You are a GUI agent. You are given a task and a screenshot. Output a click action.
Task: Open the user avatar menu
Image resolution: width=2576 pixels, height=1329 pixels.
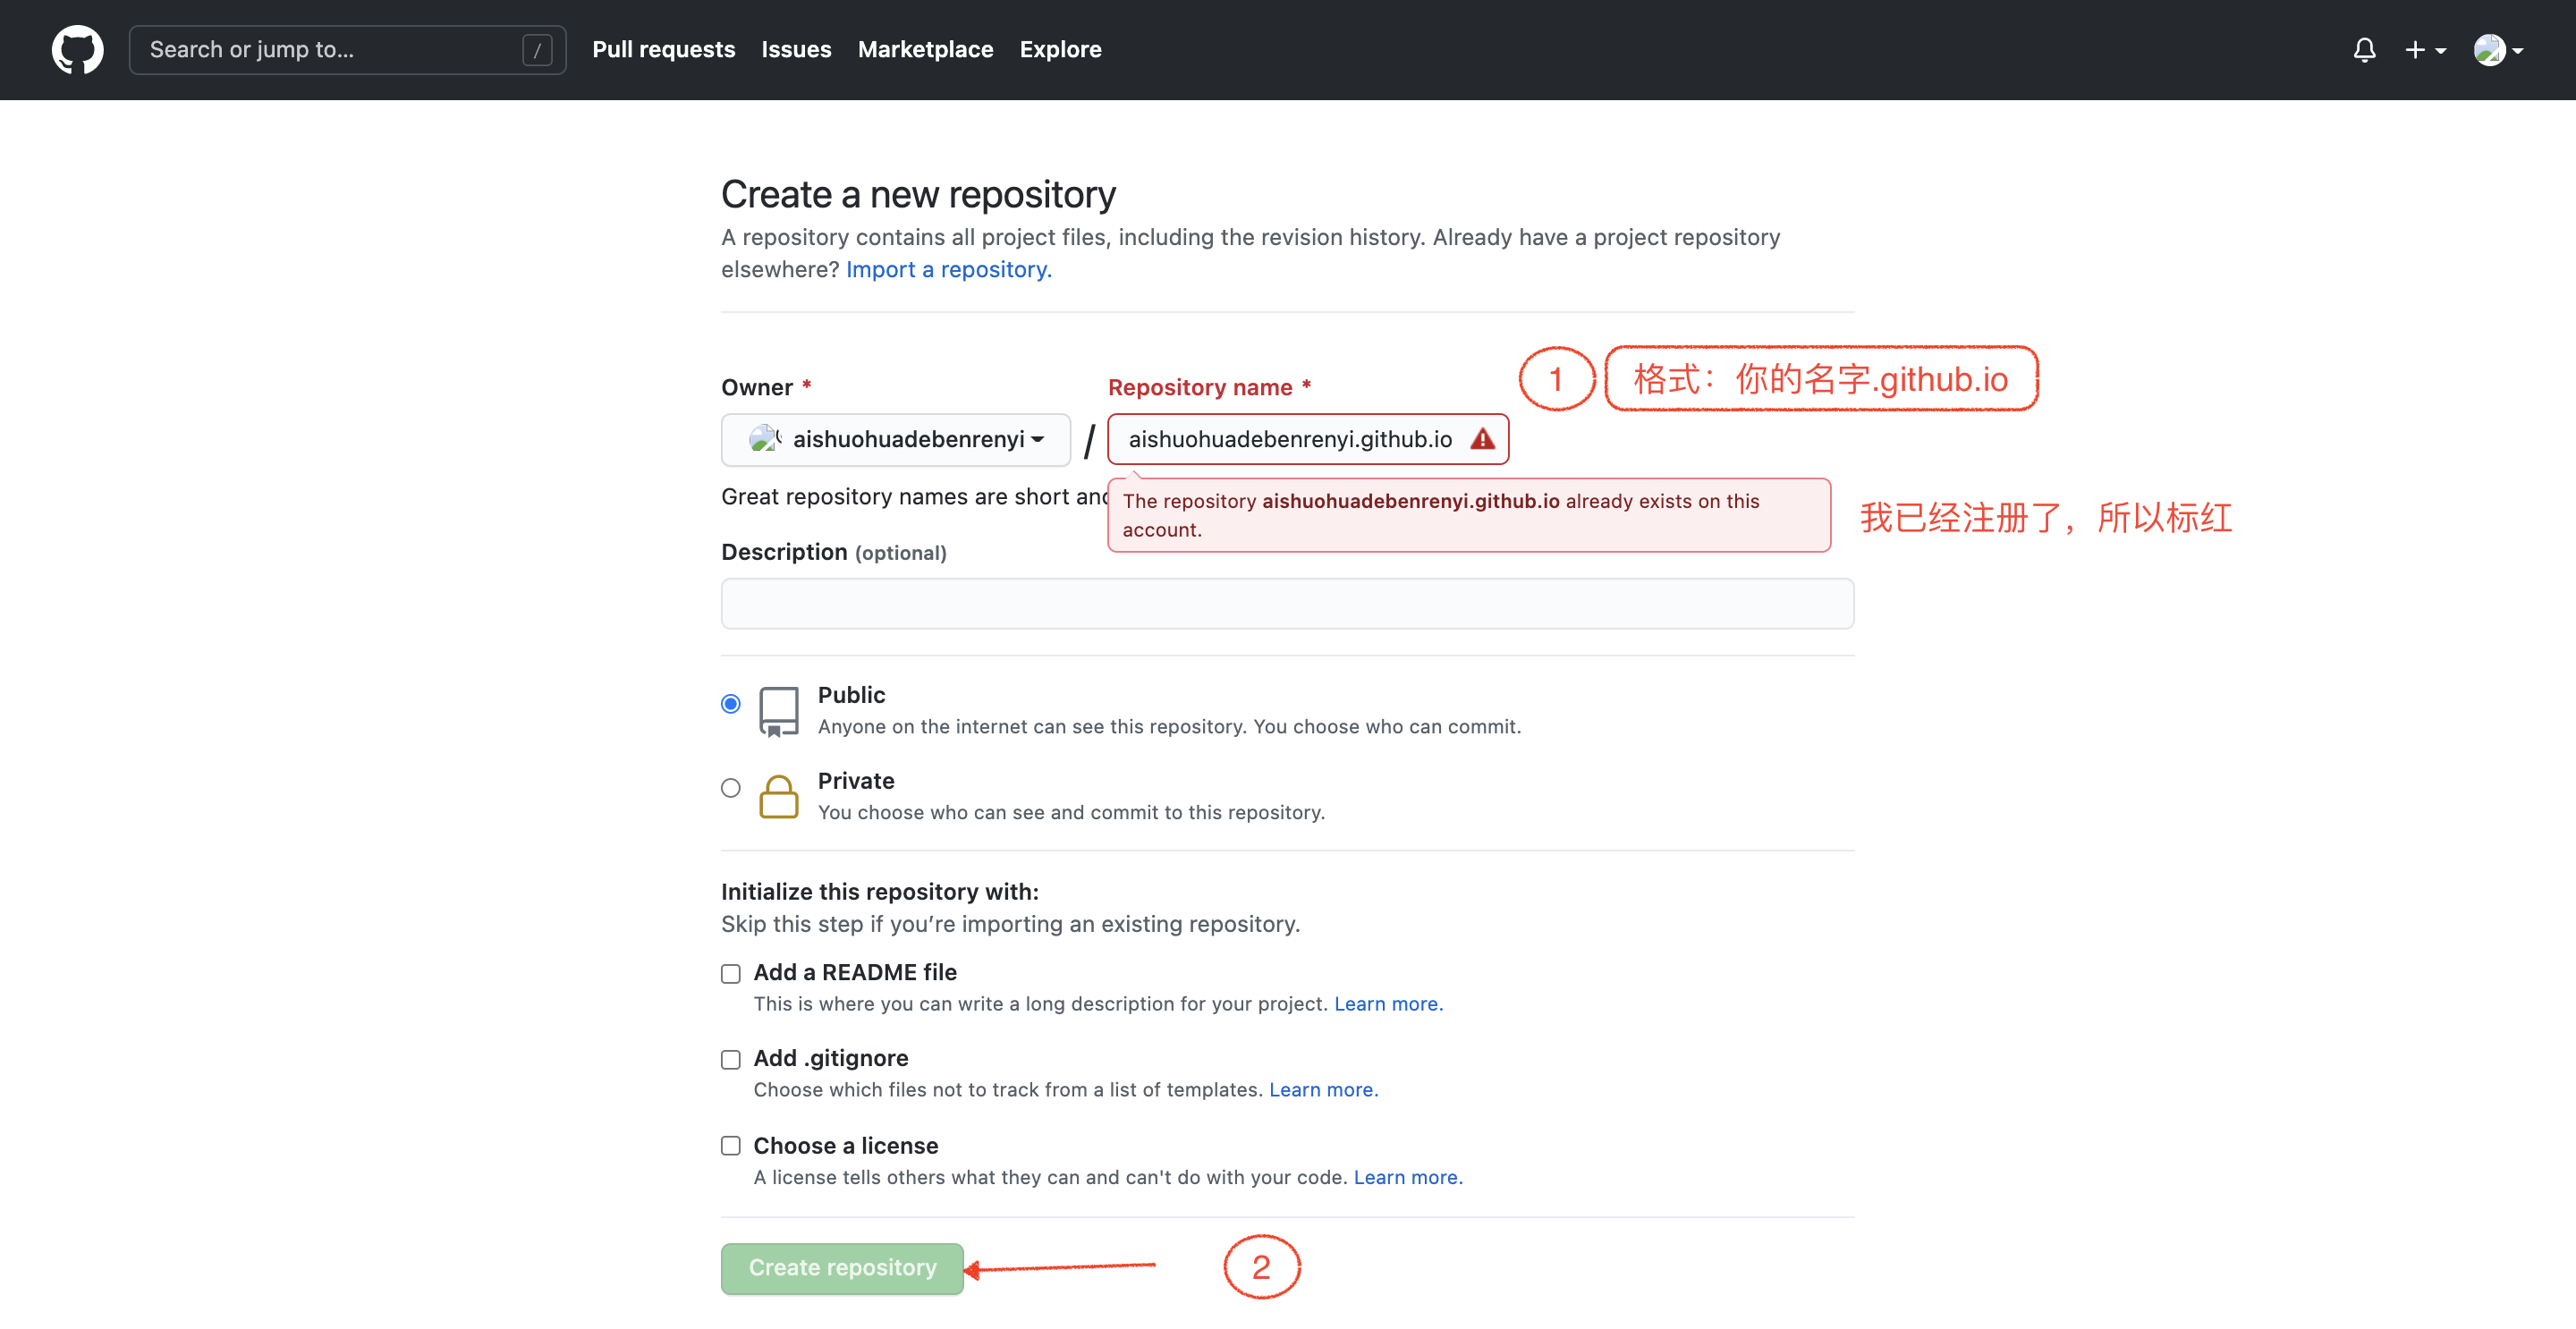pyautogui.click(x=2498, y=50)
